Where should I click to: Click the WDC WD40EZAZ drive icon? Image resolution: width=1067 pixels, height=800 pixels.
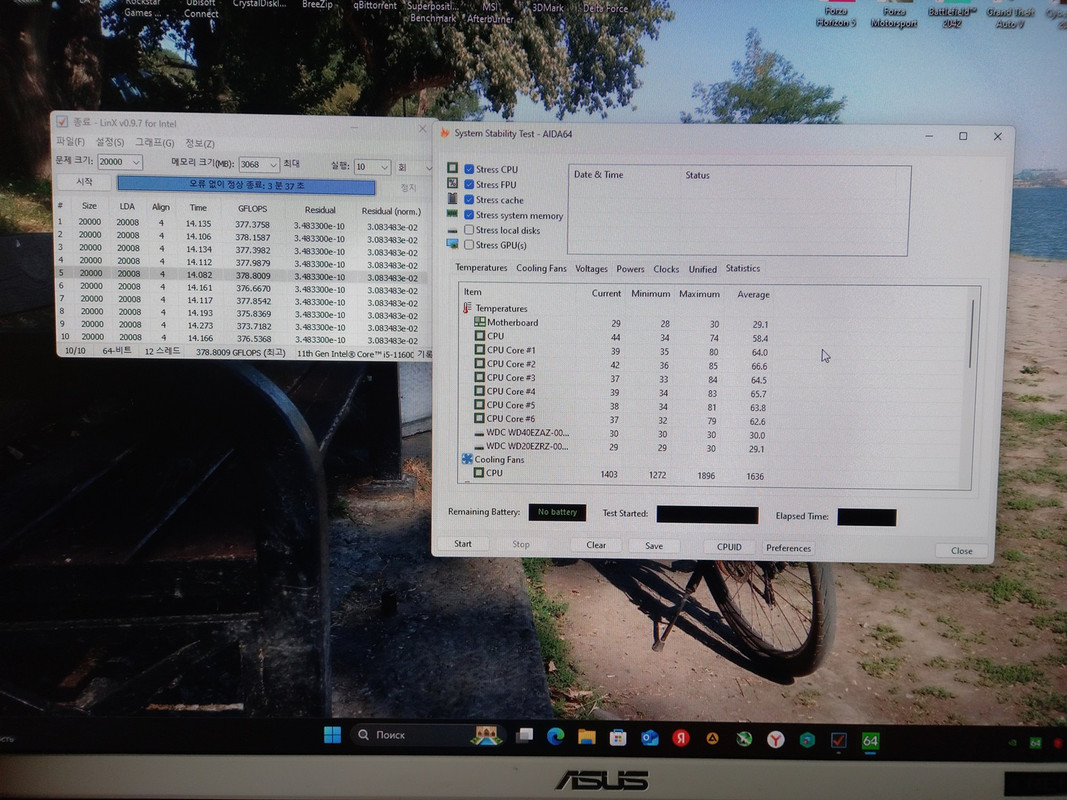tap(479, 433)
